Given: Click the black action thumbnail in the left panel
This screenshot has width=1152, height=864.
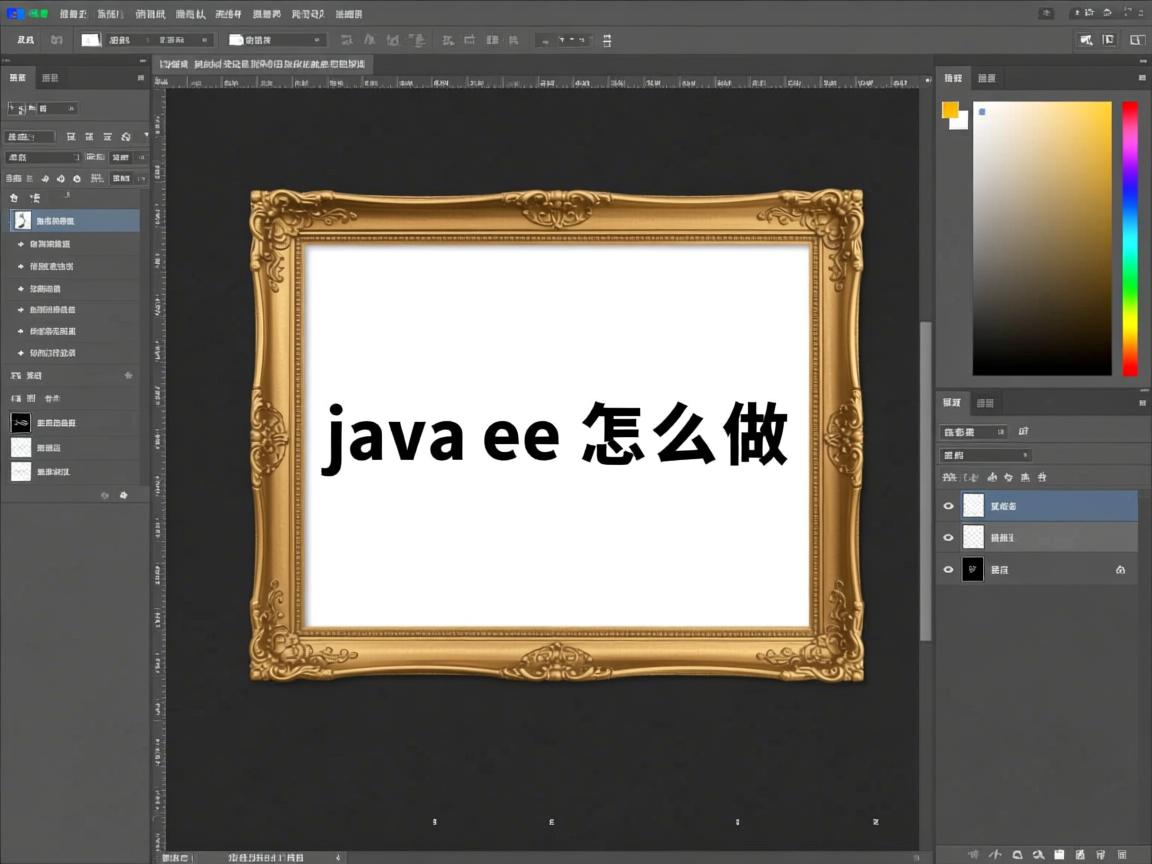Looking at the screenshot, I should [21, 422].
